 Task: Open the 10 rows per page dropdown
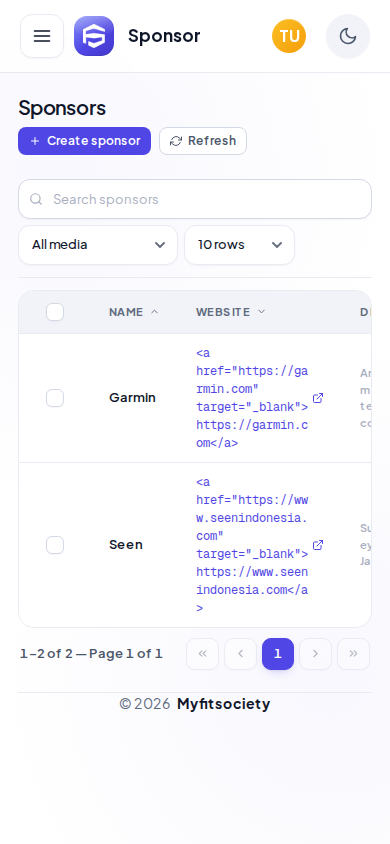click(239, 245)
